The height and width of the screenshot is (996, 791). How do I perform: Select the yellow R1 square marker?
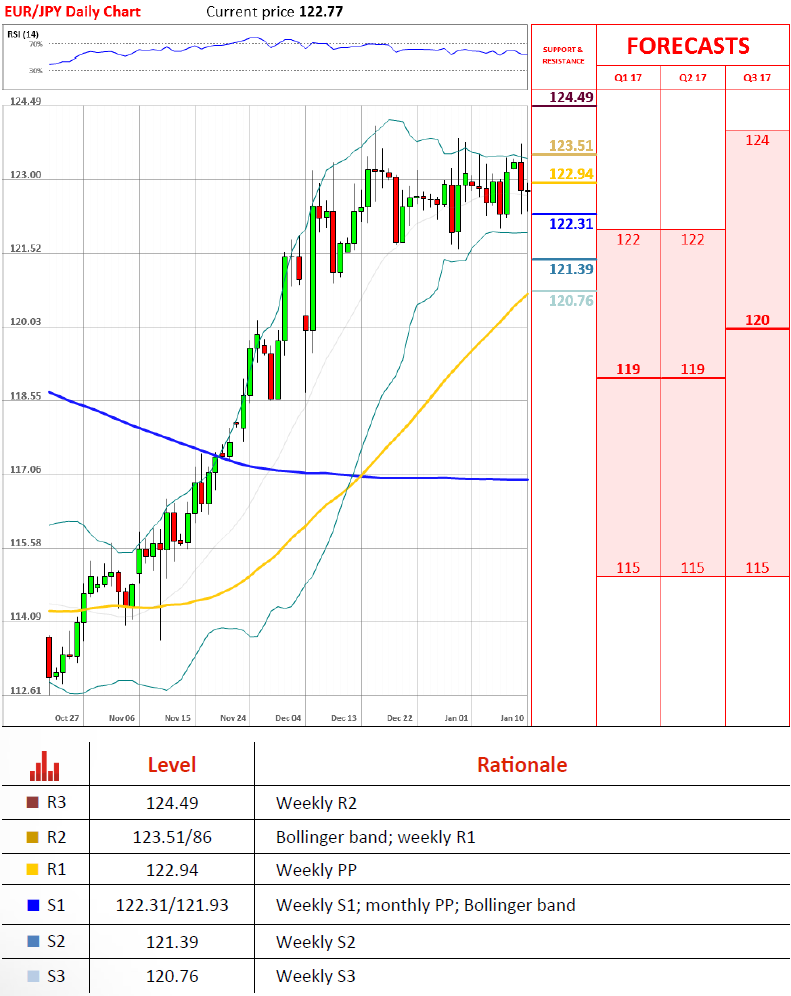click(33, 871)
